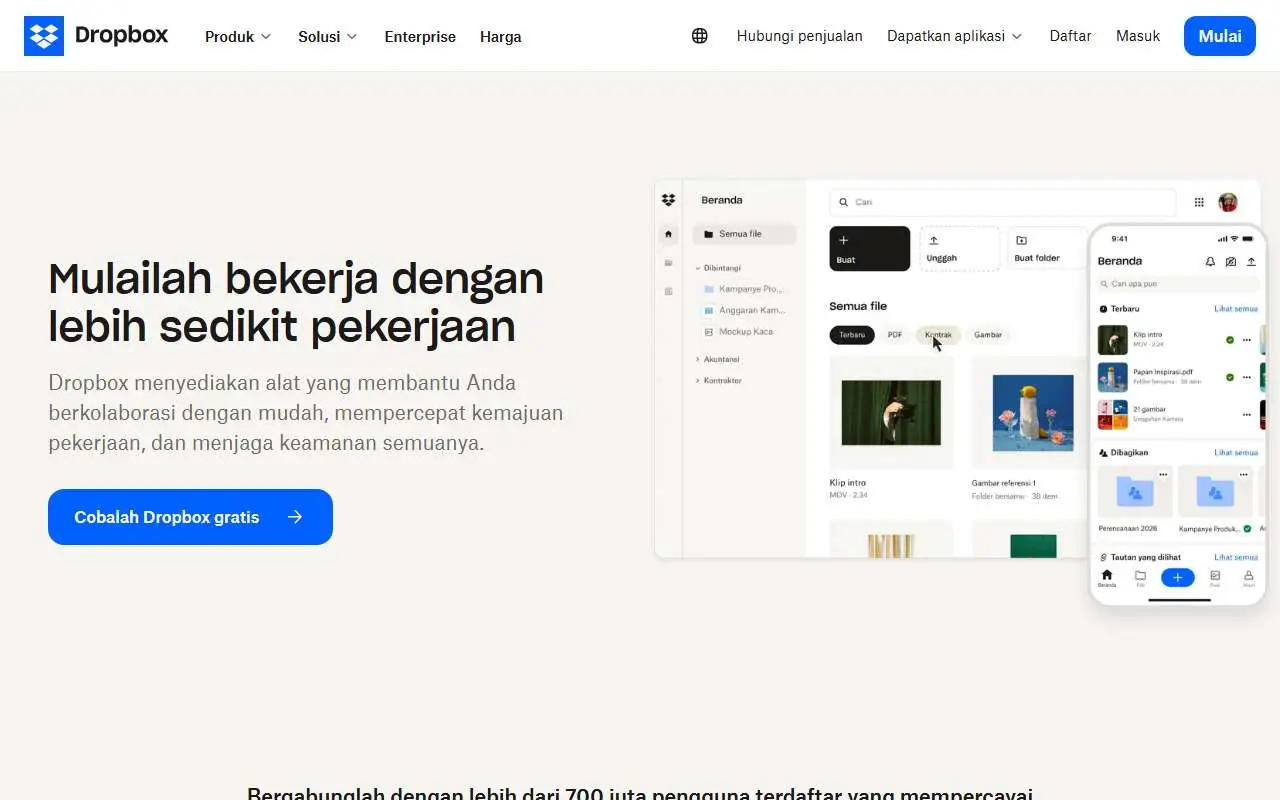Click the Unggah upload tile
This screenshot has height=800, width=1280.
pos(960,249)
